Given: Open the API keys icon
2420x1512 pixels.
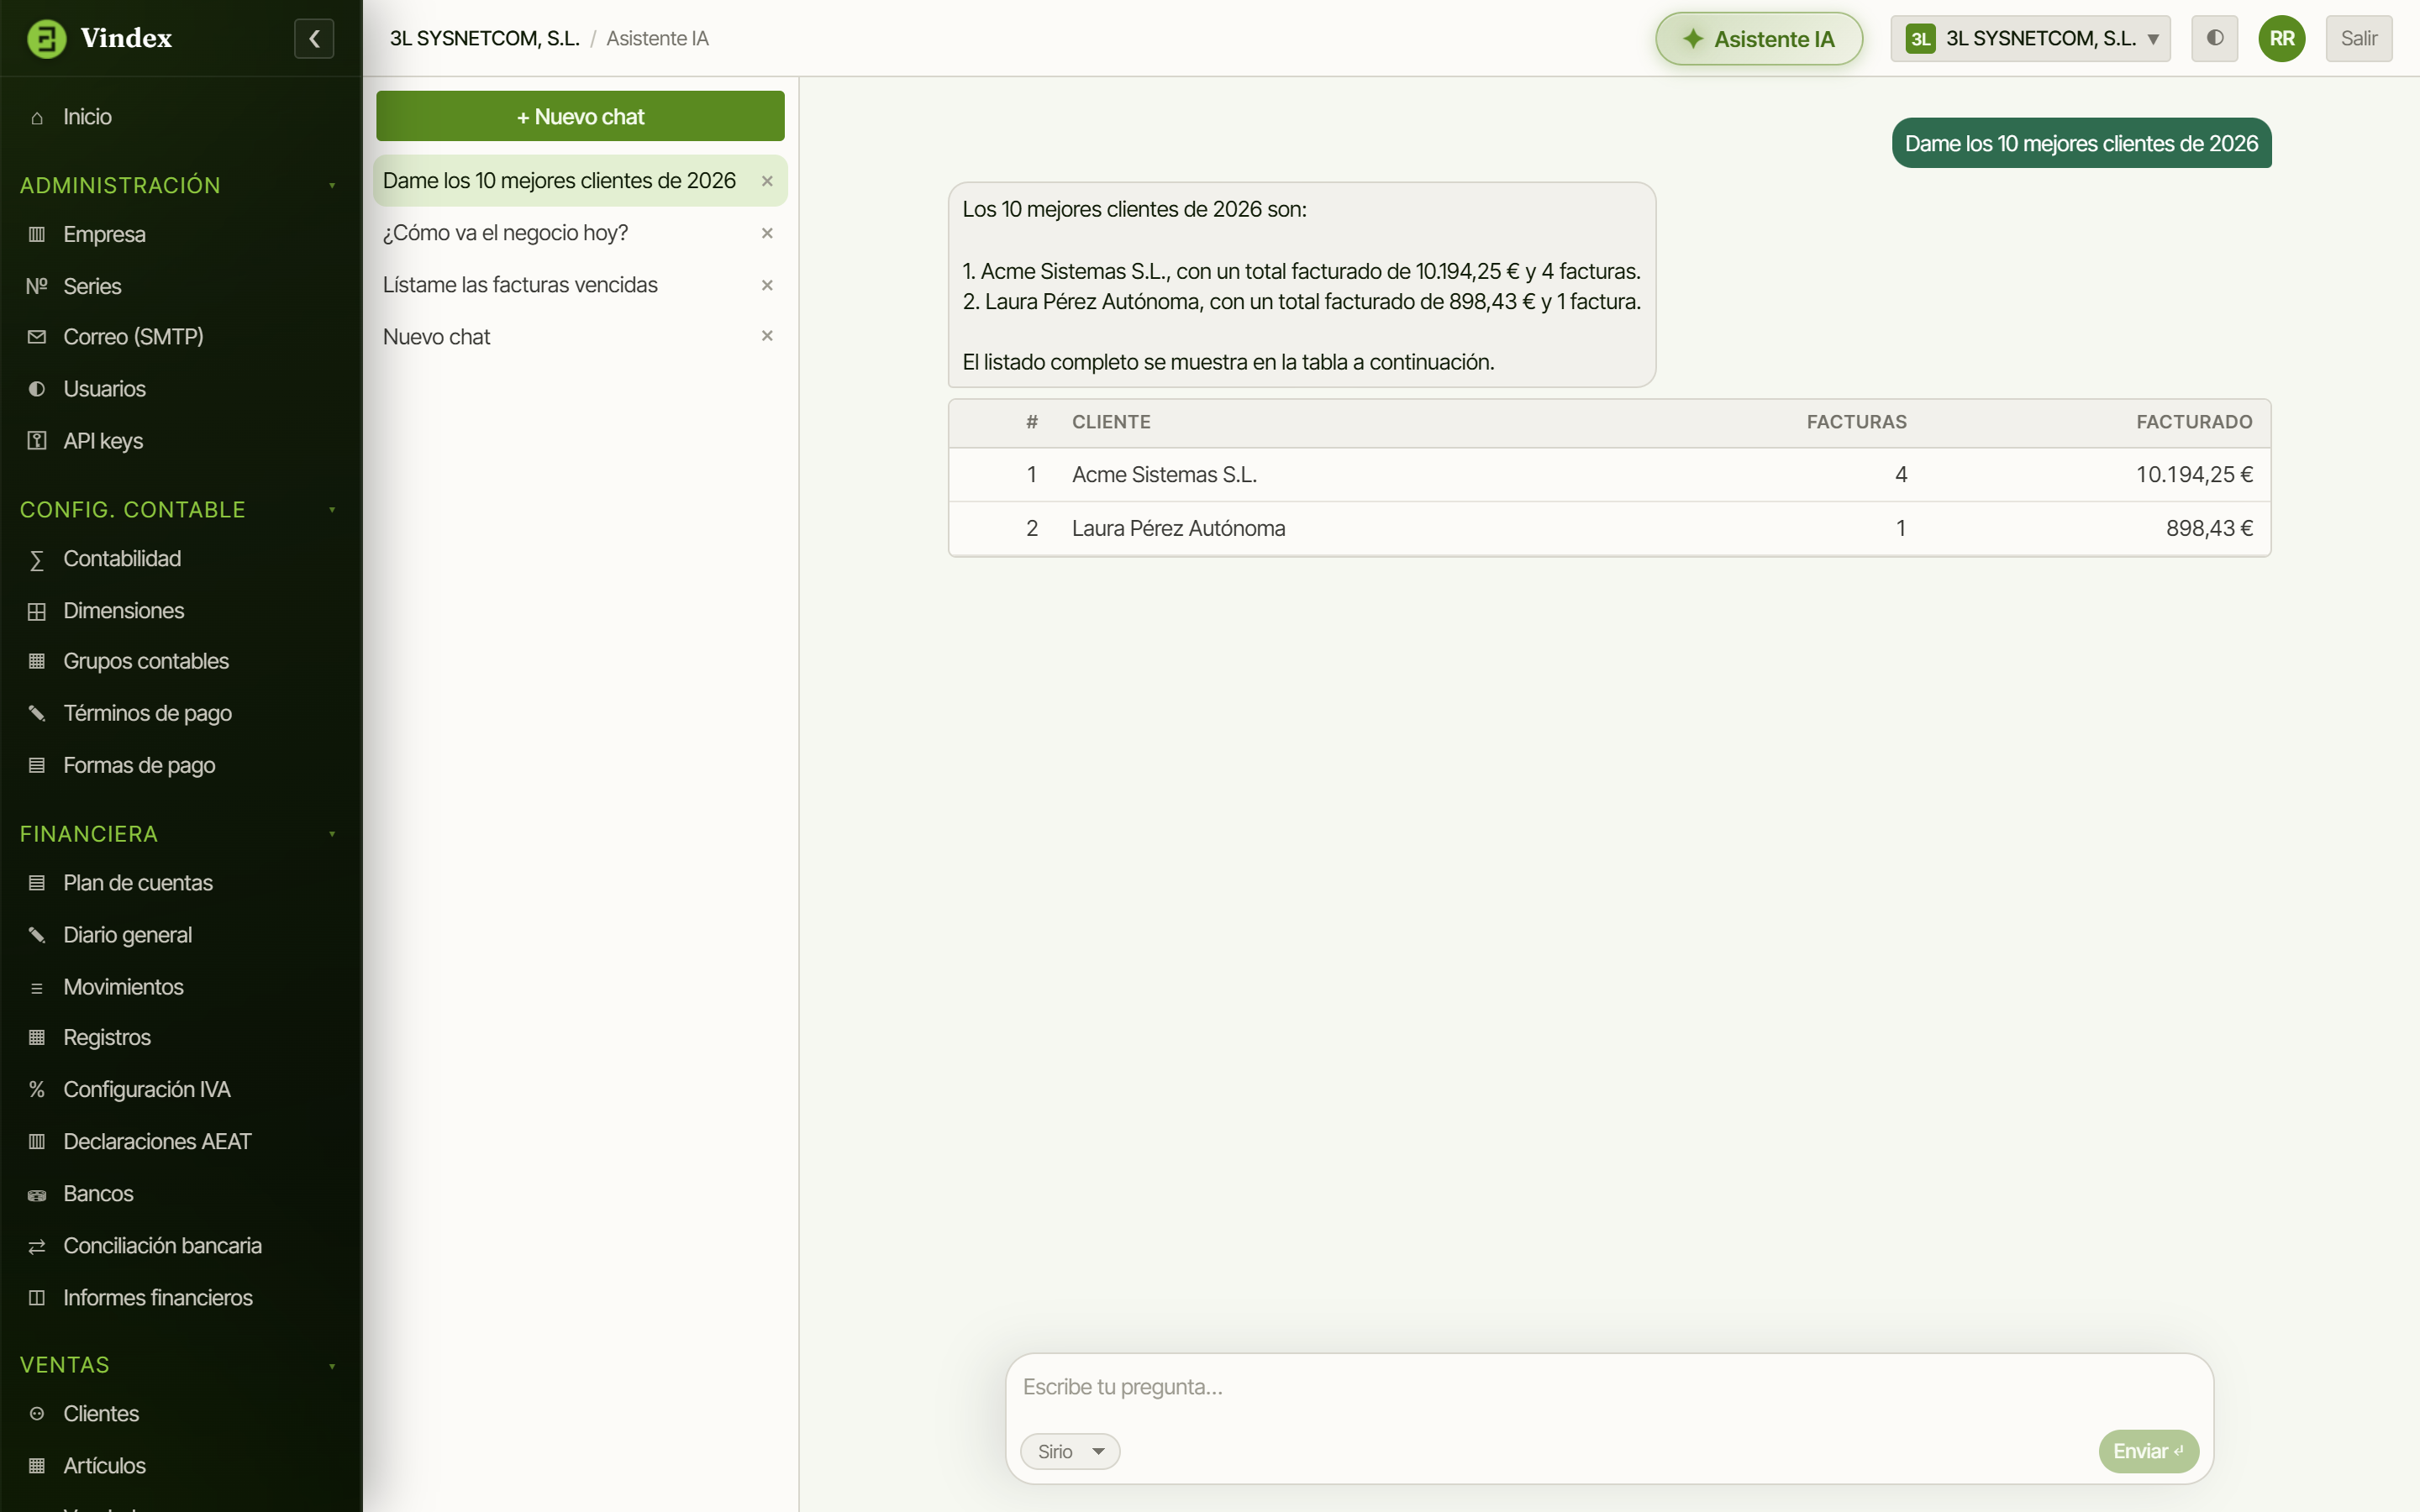Looking at the screenshot, I should point(37,441).
